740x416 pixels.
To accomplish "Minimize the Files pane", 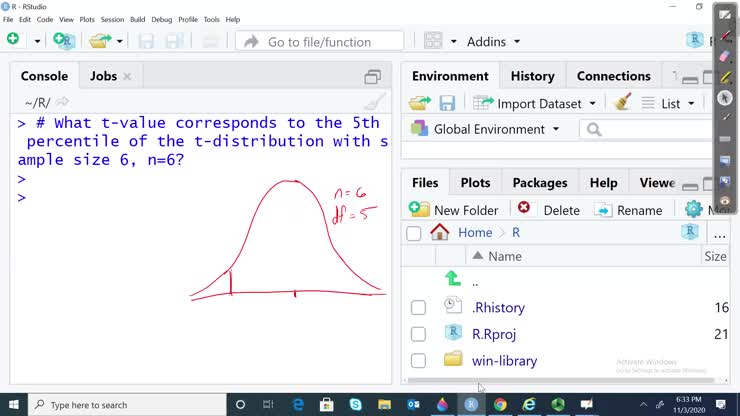I will pyautogui.click(x=690, y=186).
